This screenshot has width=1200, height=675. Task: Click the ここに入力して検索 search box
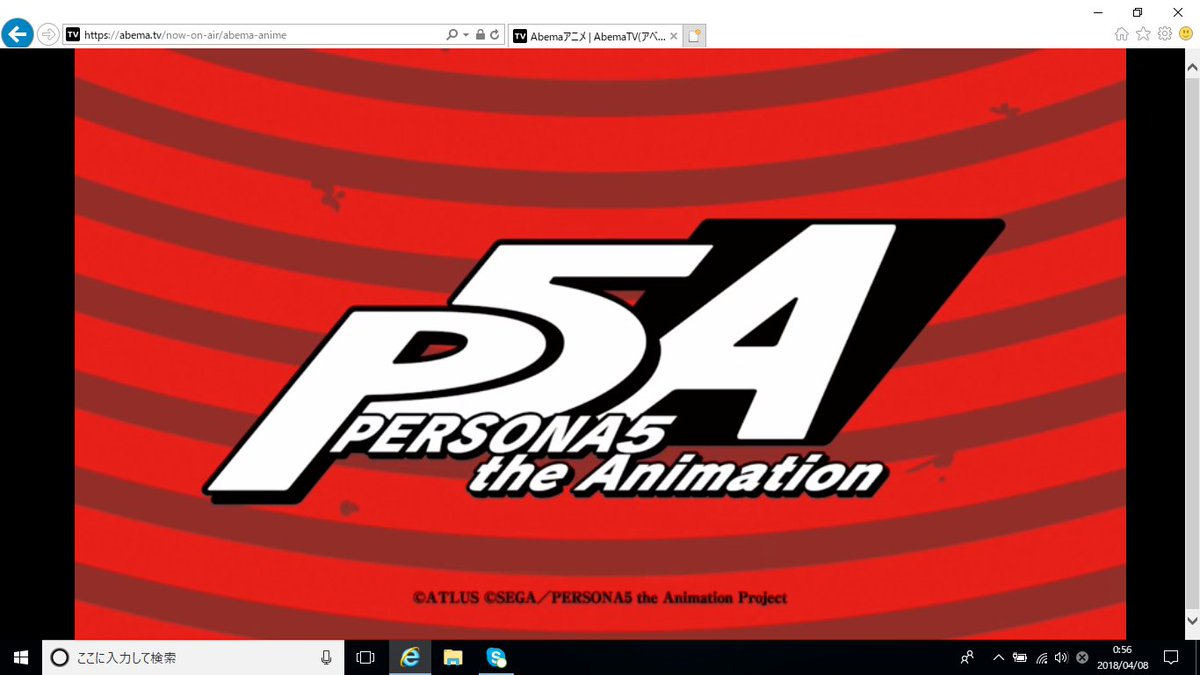tap(192, 657)
